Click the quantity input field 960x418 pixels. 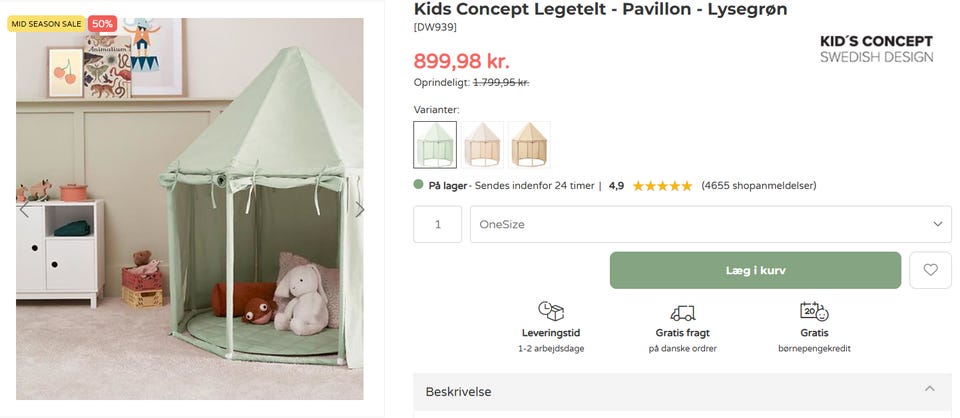[x=438, y=224]
